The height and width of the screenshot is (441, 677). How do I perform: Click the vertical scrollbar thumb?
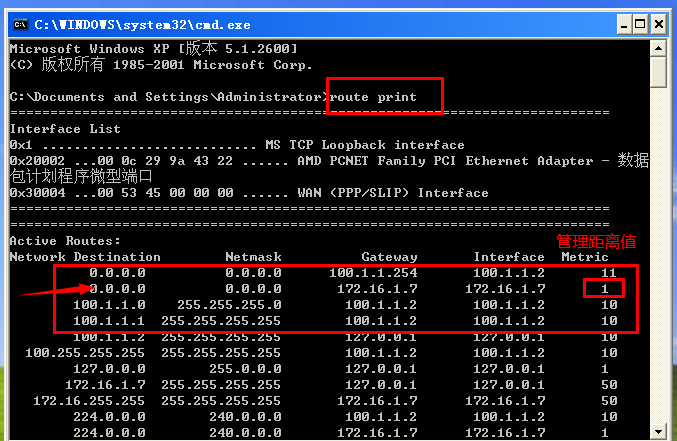click(658, 72)
